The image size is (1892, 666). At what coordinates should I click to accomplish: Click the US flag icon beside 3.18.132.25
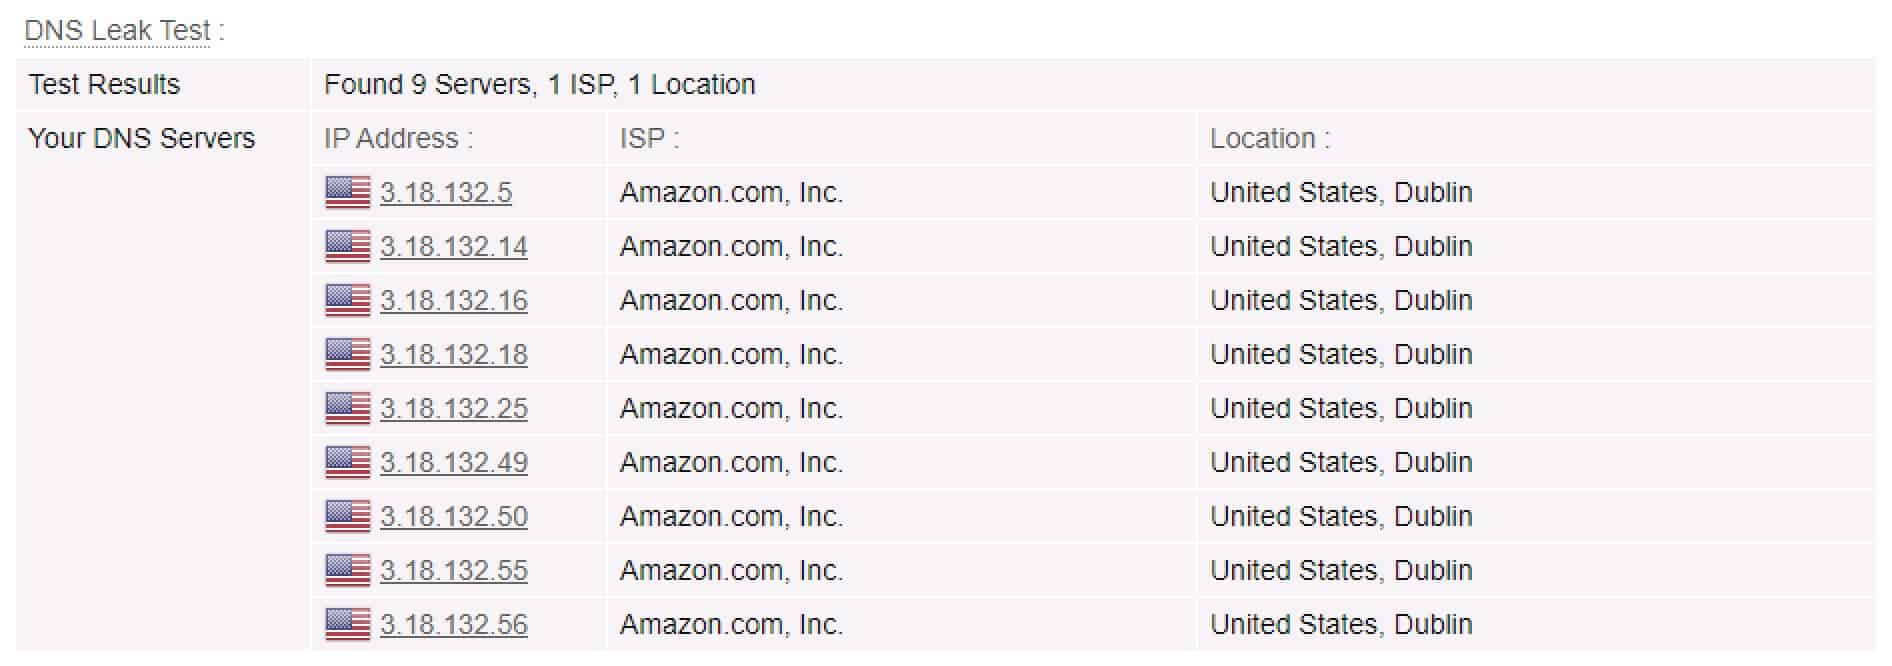click(348, 408)
